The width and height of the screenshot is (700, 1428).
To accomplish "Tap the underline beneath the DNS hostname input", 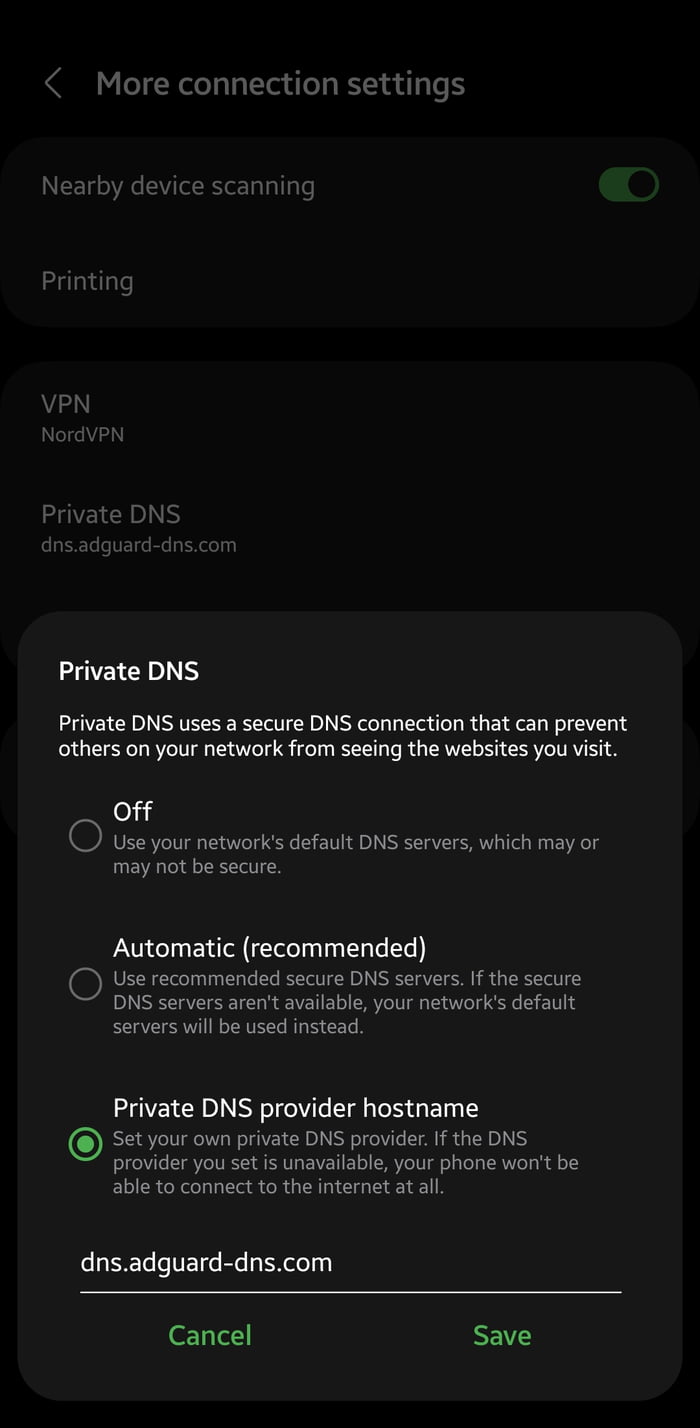I will [x=350, y=1291].
